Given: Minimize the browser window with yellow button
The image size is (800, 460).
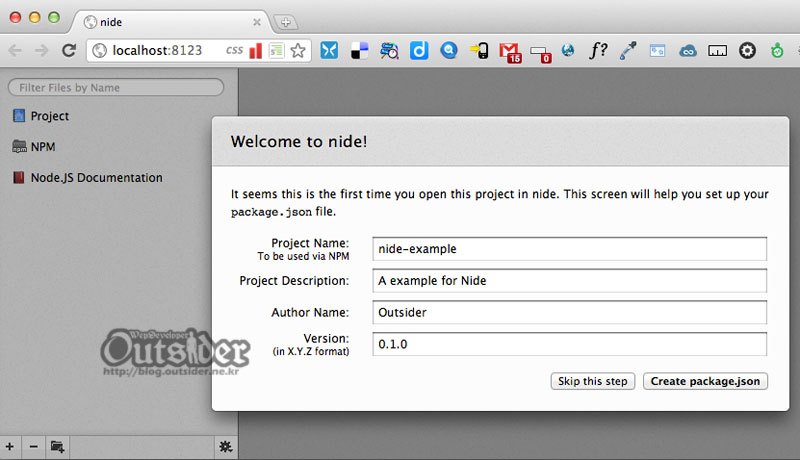Looking at the screenshot, I should point(34,17).
